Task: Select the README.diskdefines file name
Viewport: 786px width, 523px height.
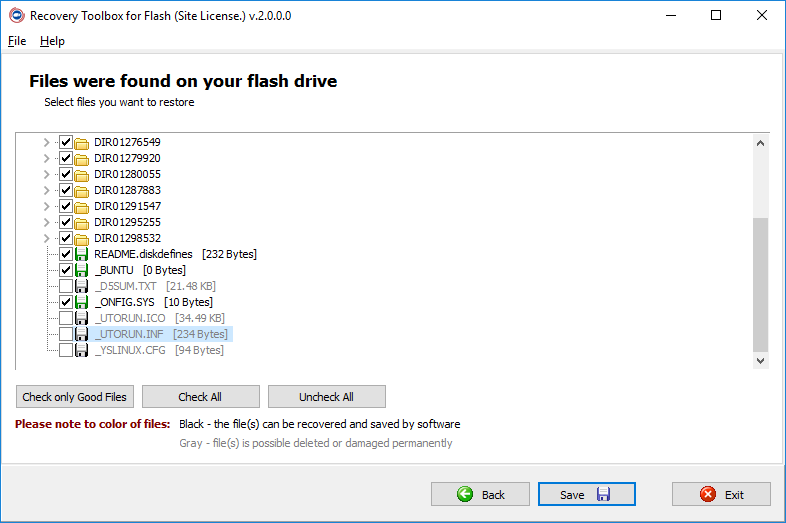Action: pos(143,254)
